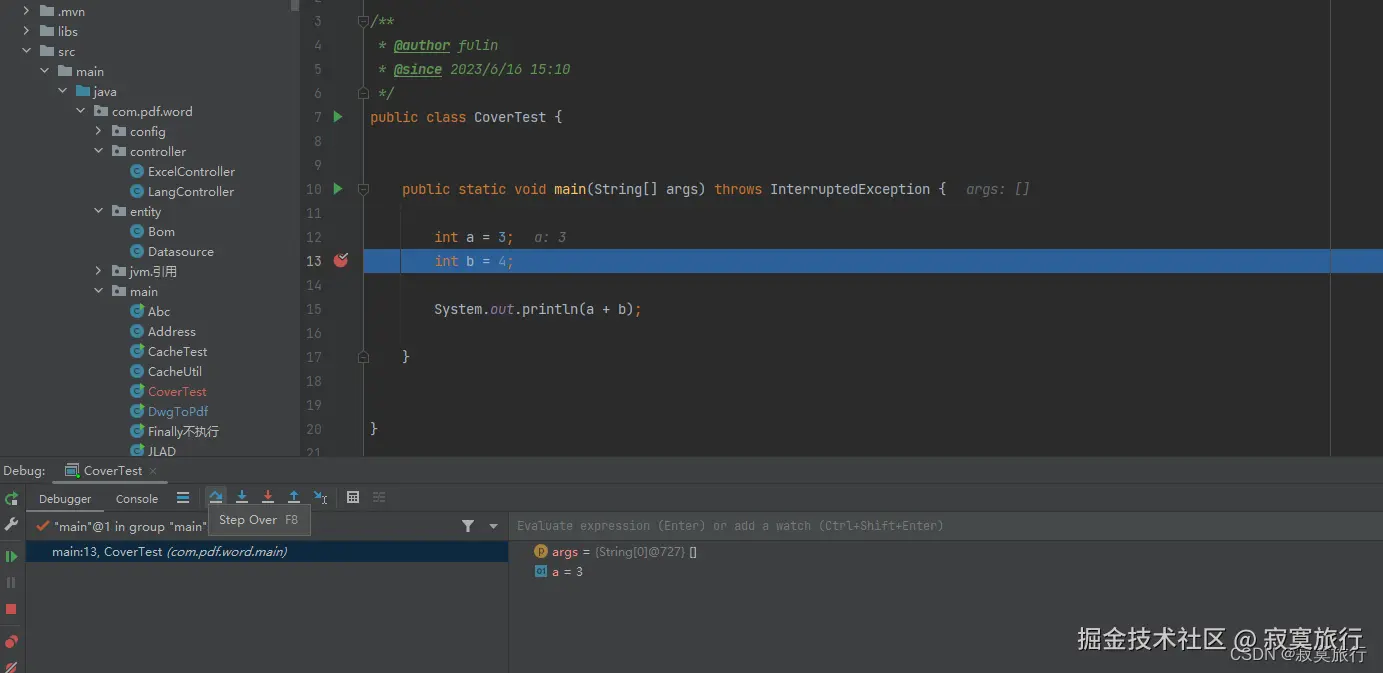Screen dimensions: 1383x673
Task: Click the Datasource class icon
Action: coord(138,252)
